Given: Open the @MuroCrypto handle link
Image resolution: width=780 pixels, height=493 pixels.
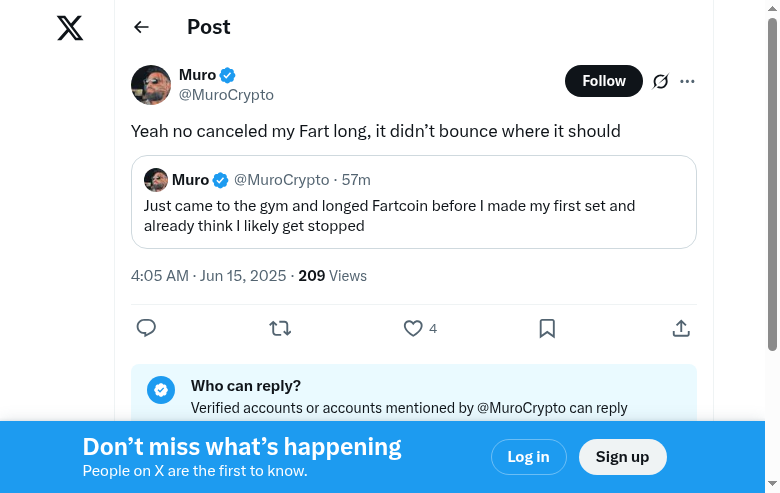Looking at the screenshot, I should click(x=226, y=95).
